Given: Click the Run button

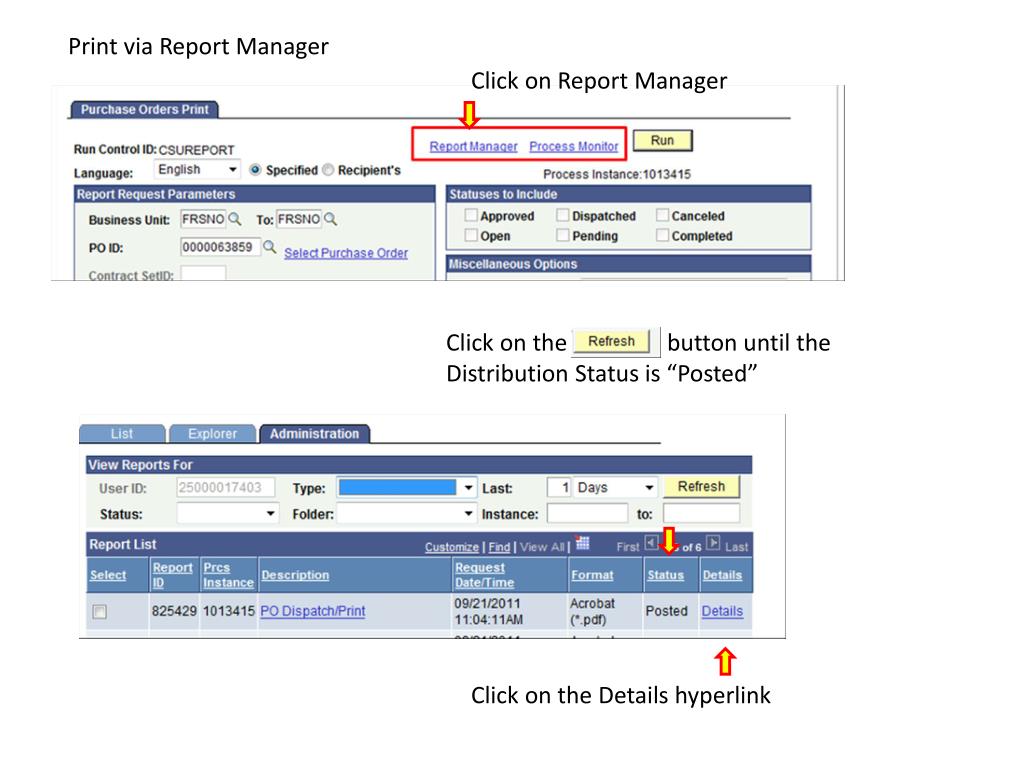Looking at the screenshot, I should 662,140.
